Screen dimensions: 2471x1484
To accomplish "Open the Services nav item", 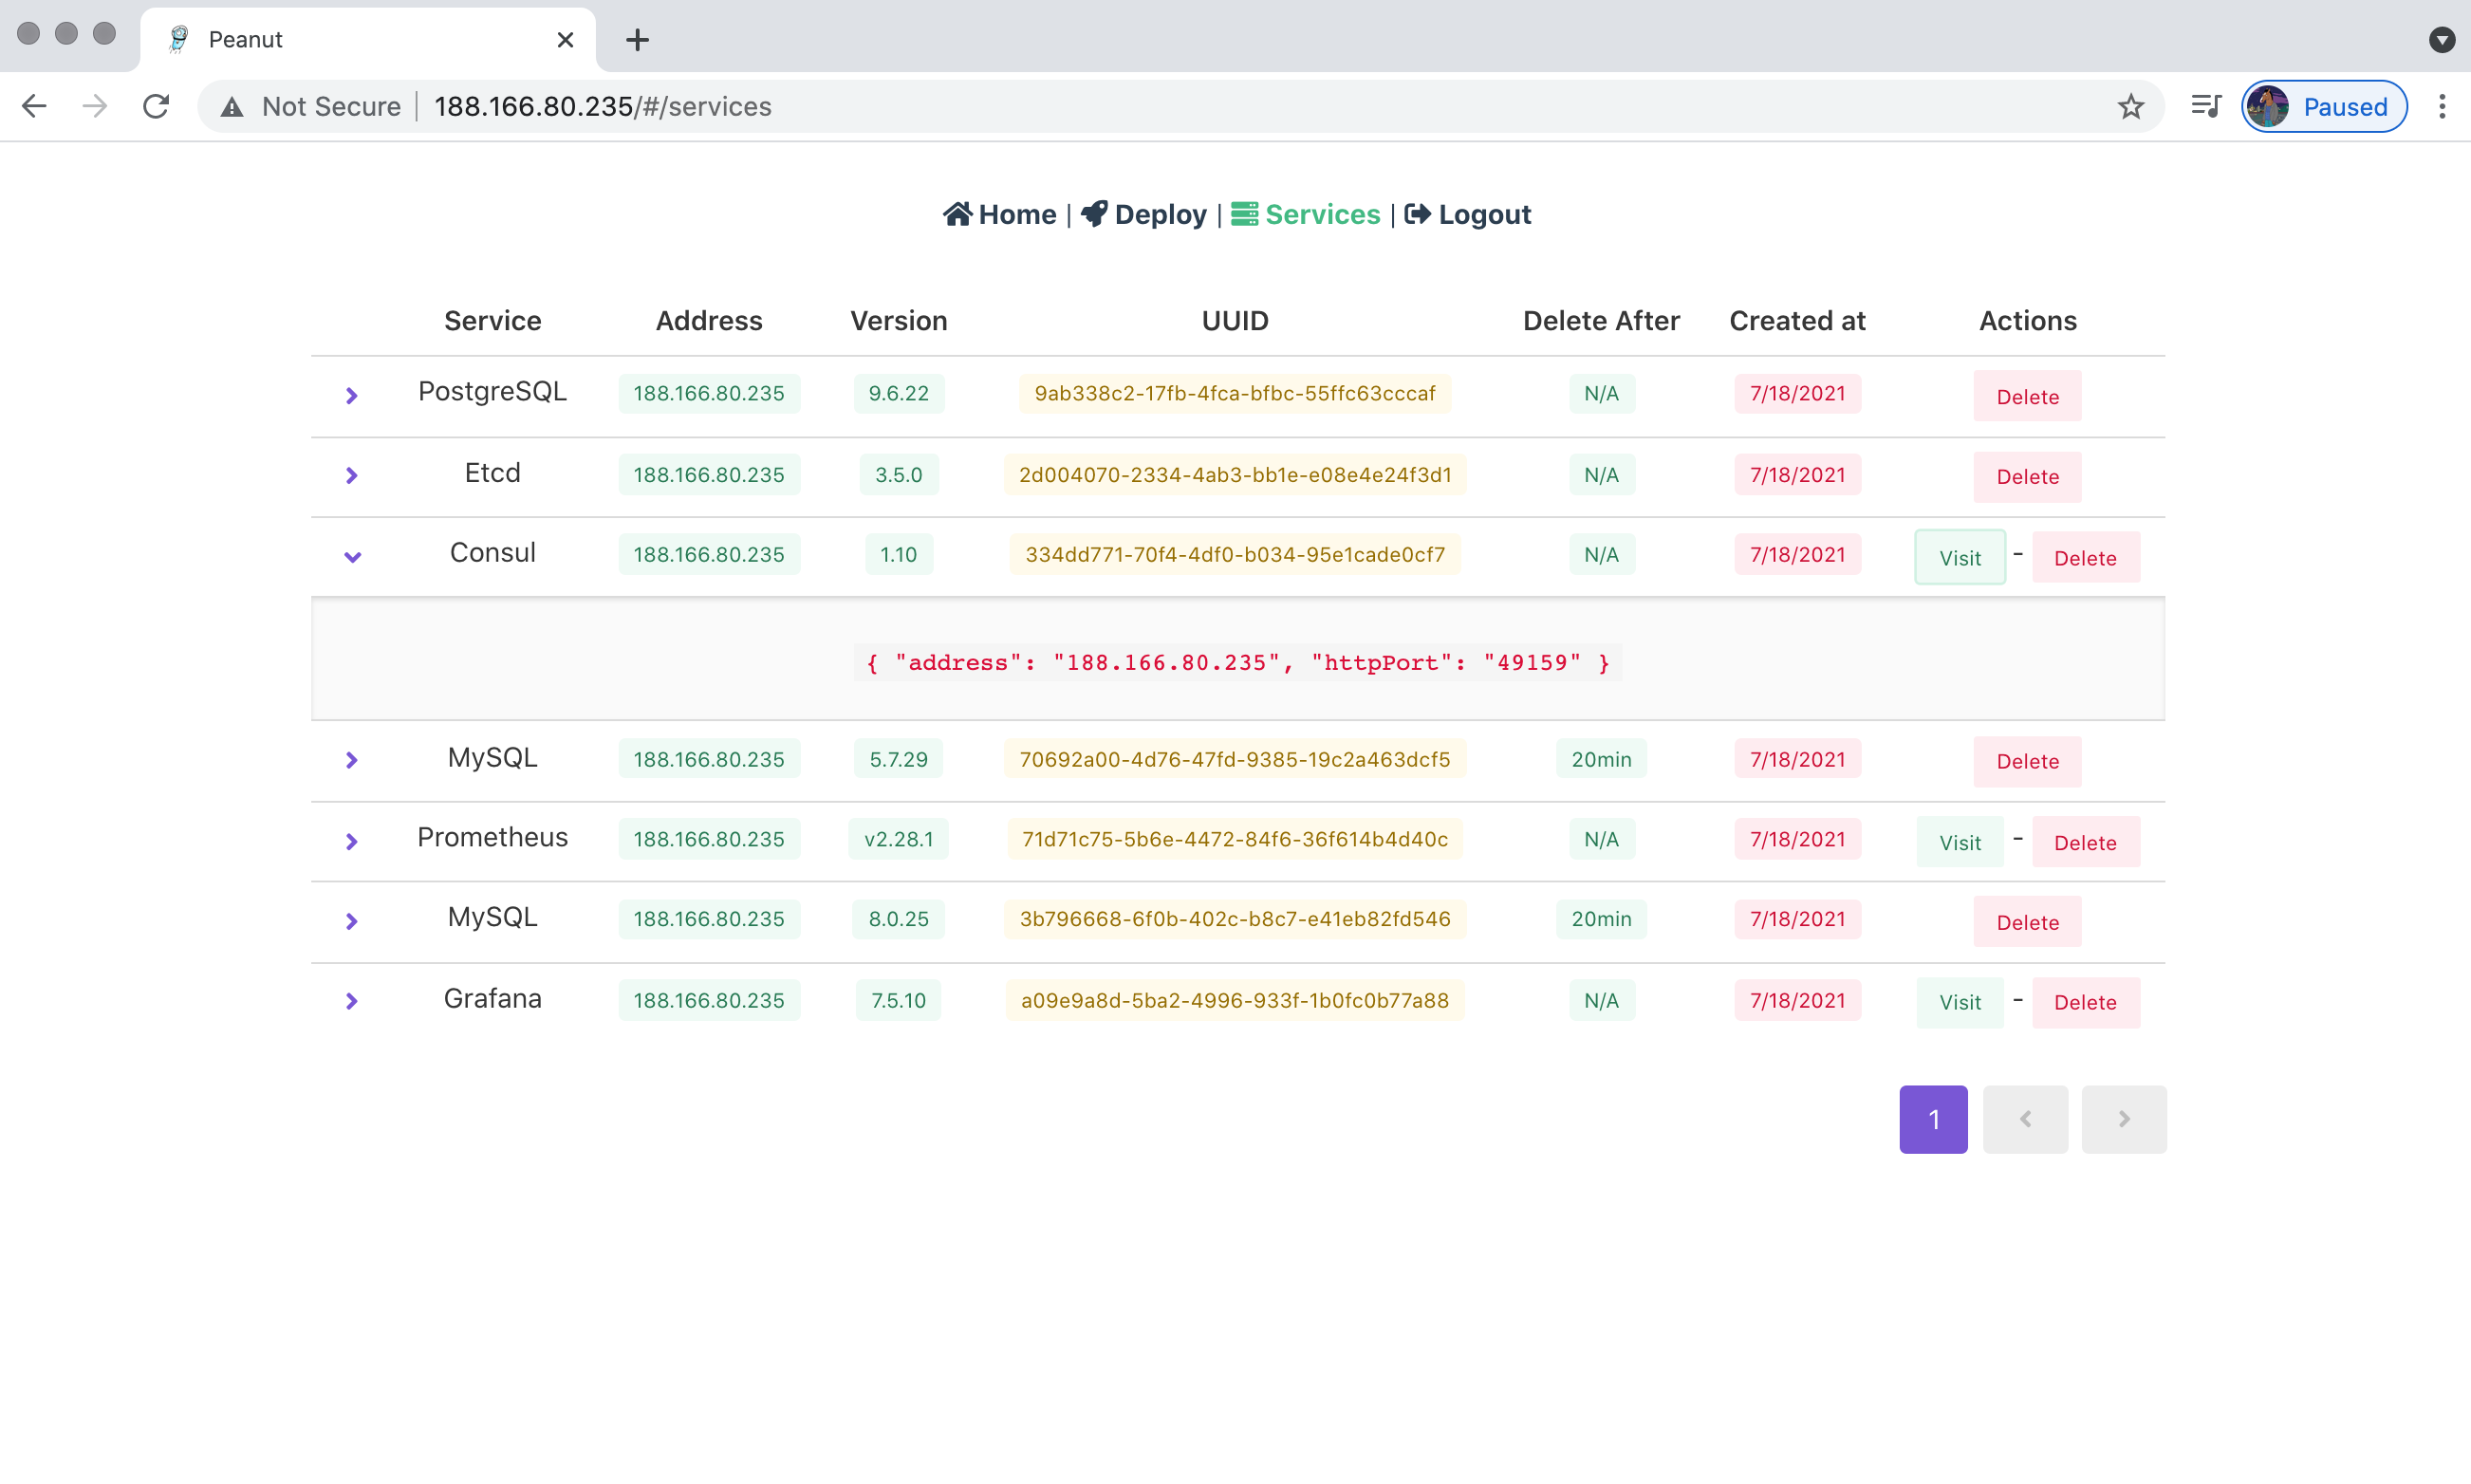I will coord(1305,214).
